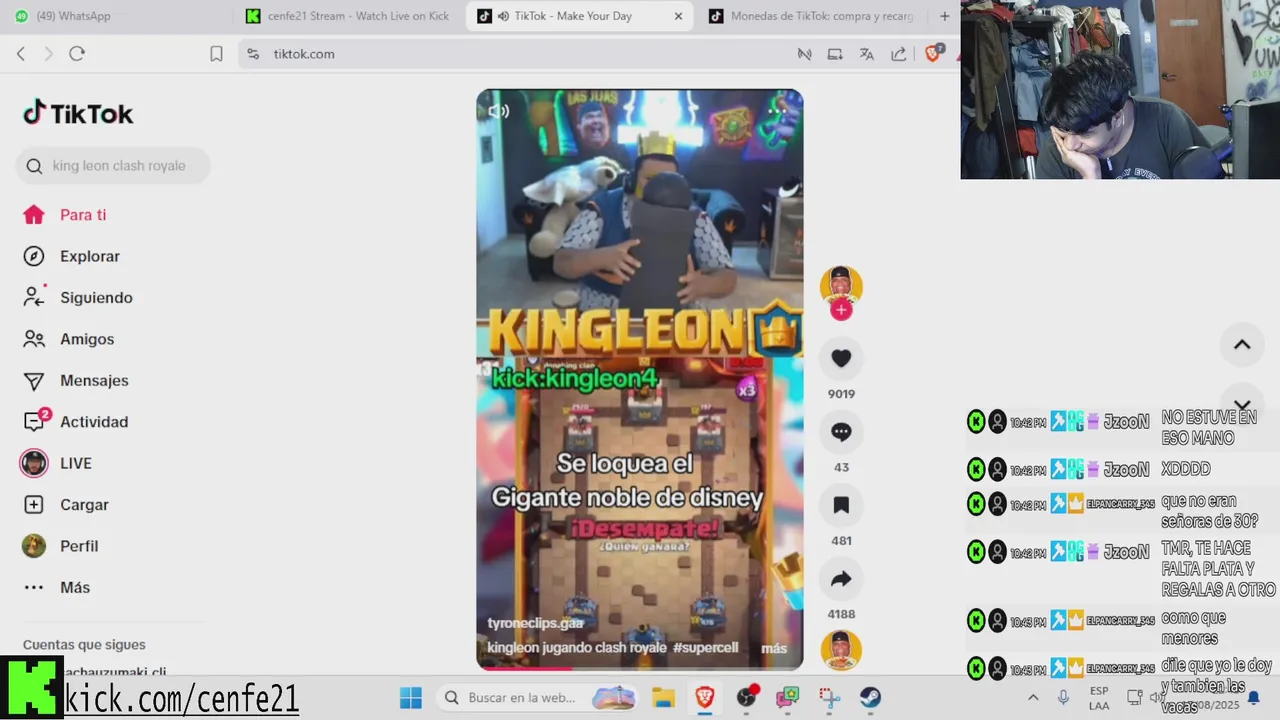
Task: Click the TikTok logo
Action: click(x=78, y=113)
